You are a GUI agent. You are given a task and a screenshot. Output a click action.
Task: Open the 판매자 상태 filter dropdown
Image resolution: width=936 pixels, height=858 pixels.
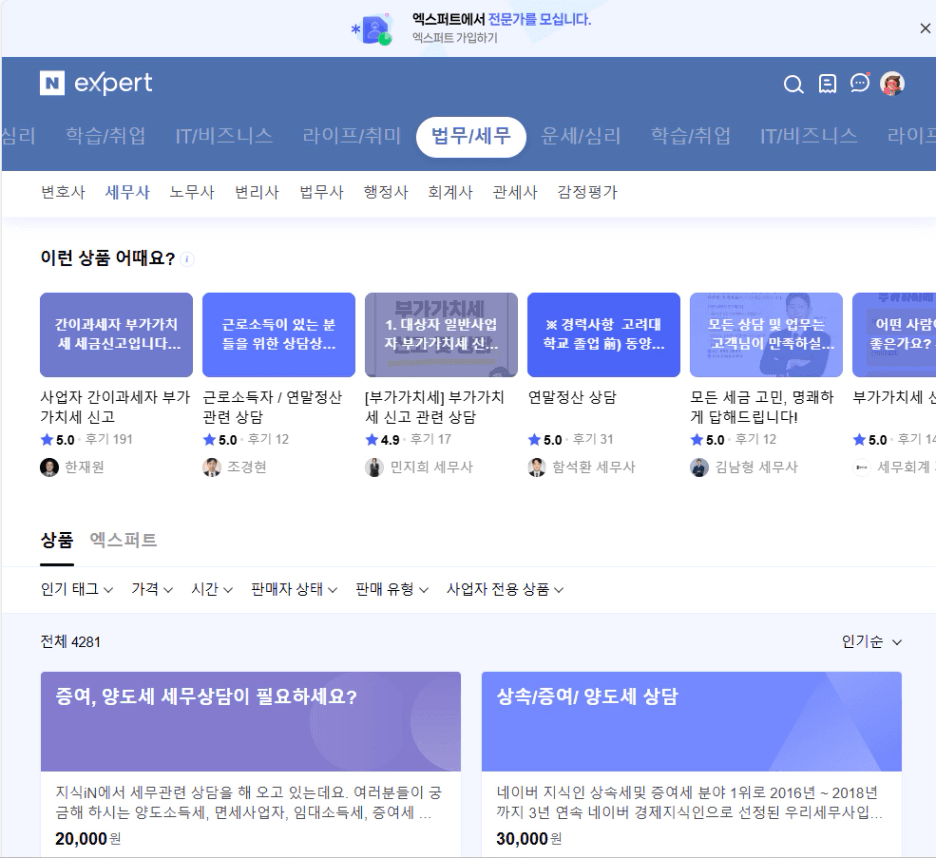(294, 590)
